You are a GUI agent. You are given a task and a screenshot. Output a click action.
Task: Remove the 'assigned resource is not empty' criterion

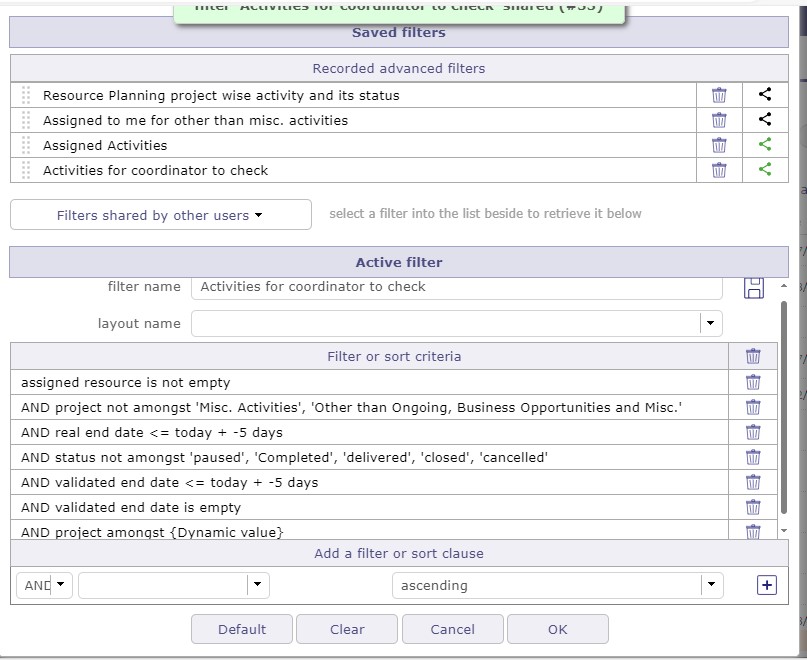click(x=753, y=382)
